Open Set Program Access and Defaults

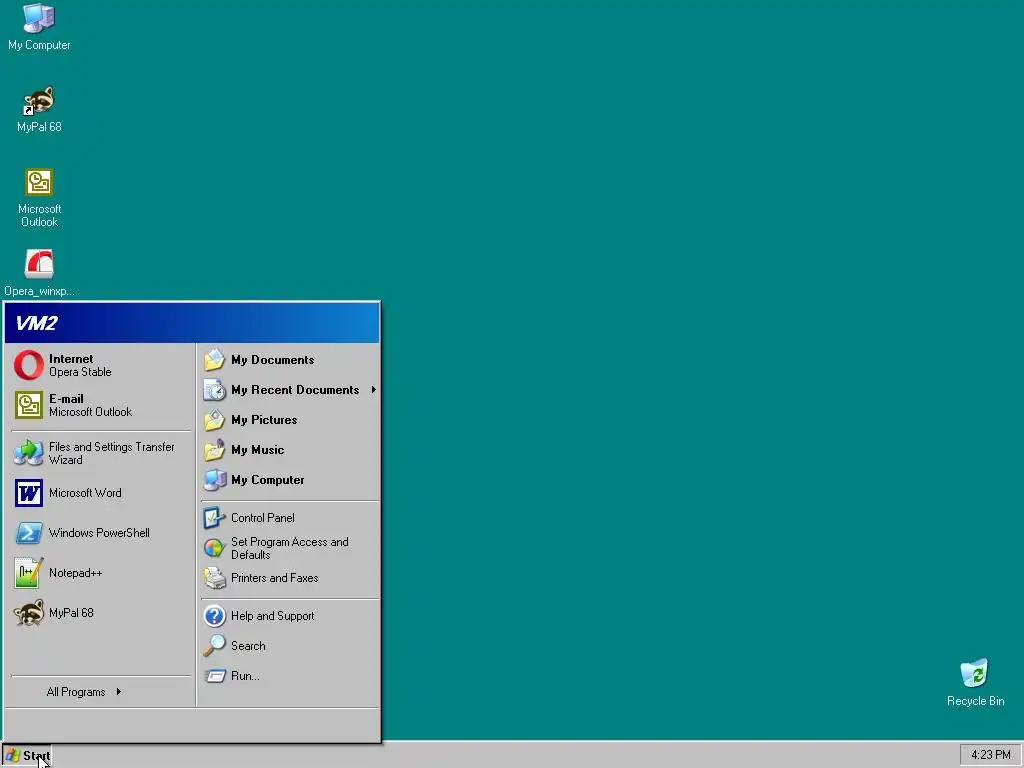[289, 548]
